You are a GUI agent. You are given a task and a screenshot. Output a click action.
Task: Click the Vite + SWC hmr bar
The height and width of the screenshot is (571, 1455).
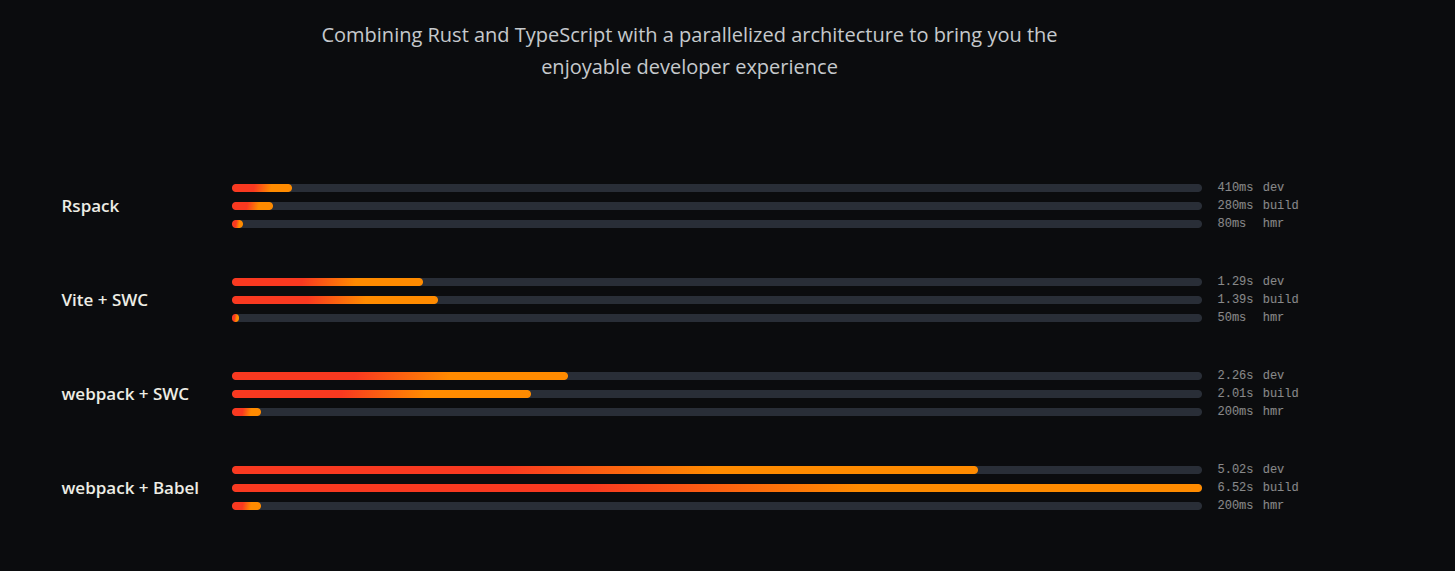click(x=717, y=318)
